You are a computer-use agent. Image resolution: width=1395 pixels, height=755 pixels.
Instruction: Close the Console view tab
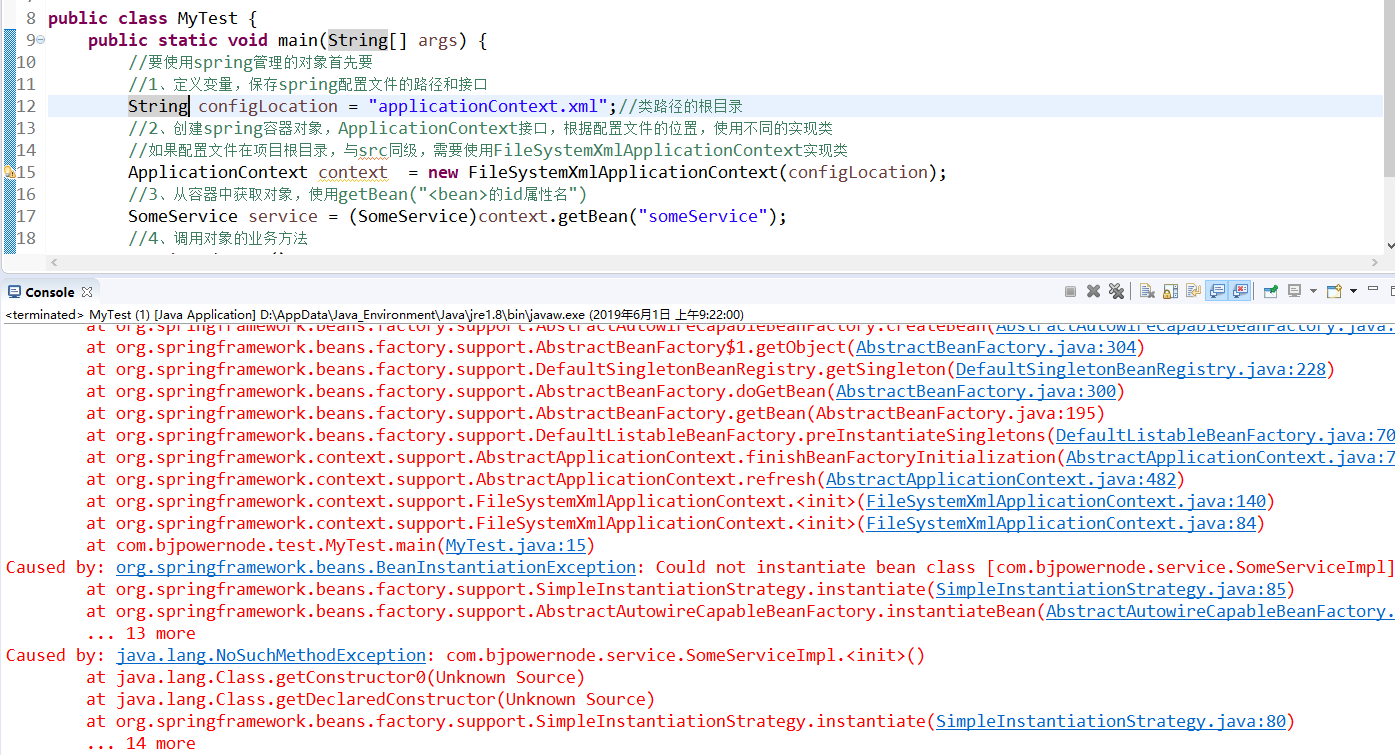coord(87,292)
